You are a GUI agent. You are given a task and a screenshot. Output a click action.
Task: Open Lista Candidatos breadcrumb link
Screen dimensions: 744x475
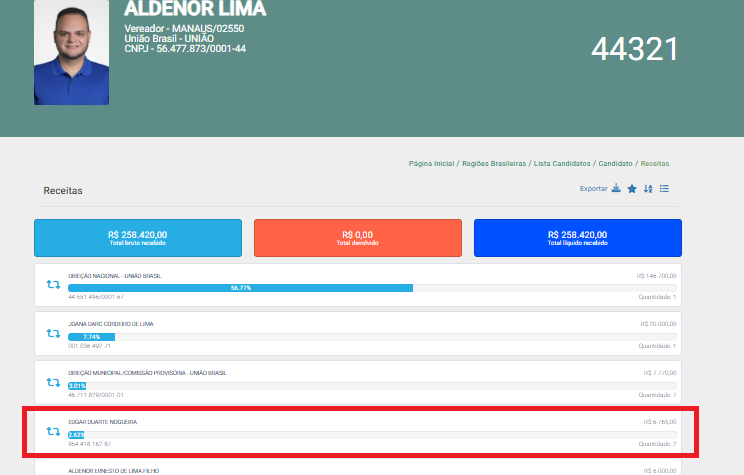562,163
